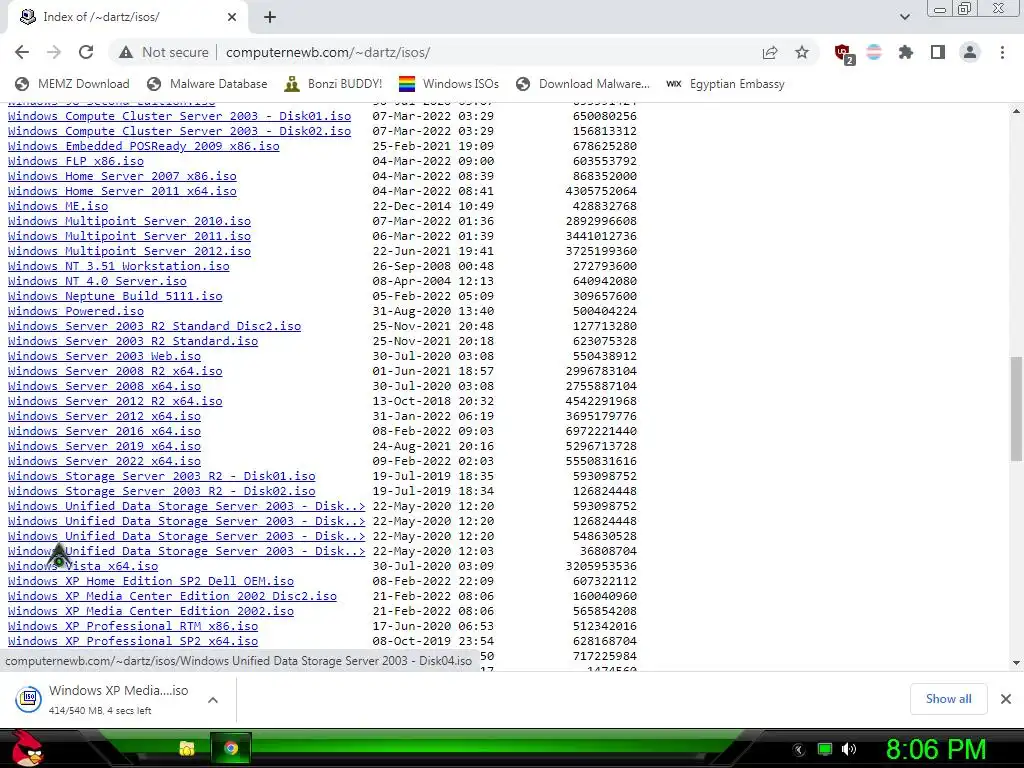Reload the page with the refresh icon
This screenshot has width=1024, height=768.
[x=86, y=52]
